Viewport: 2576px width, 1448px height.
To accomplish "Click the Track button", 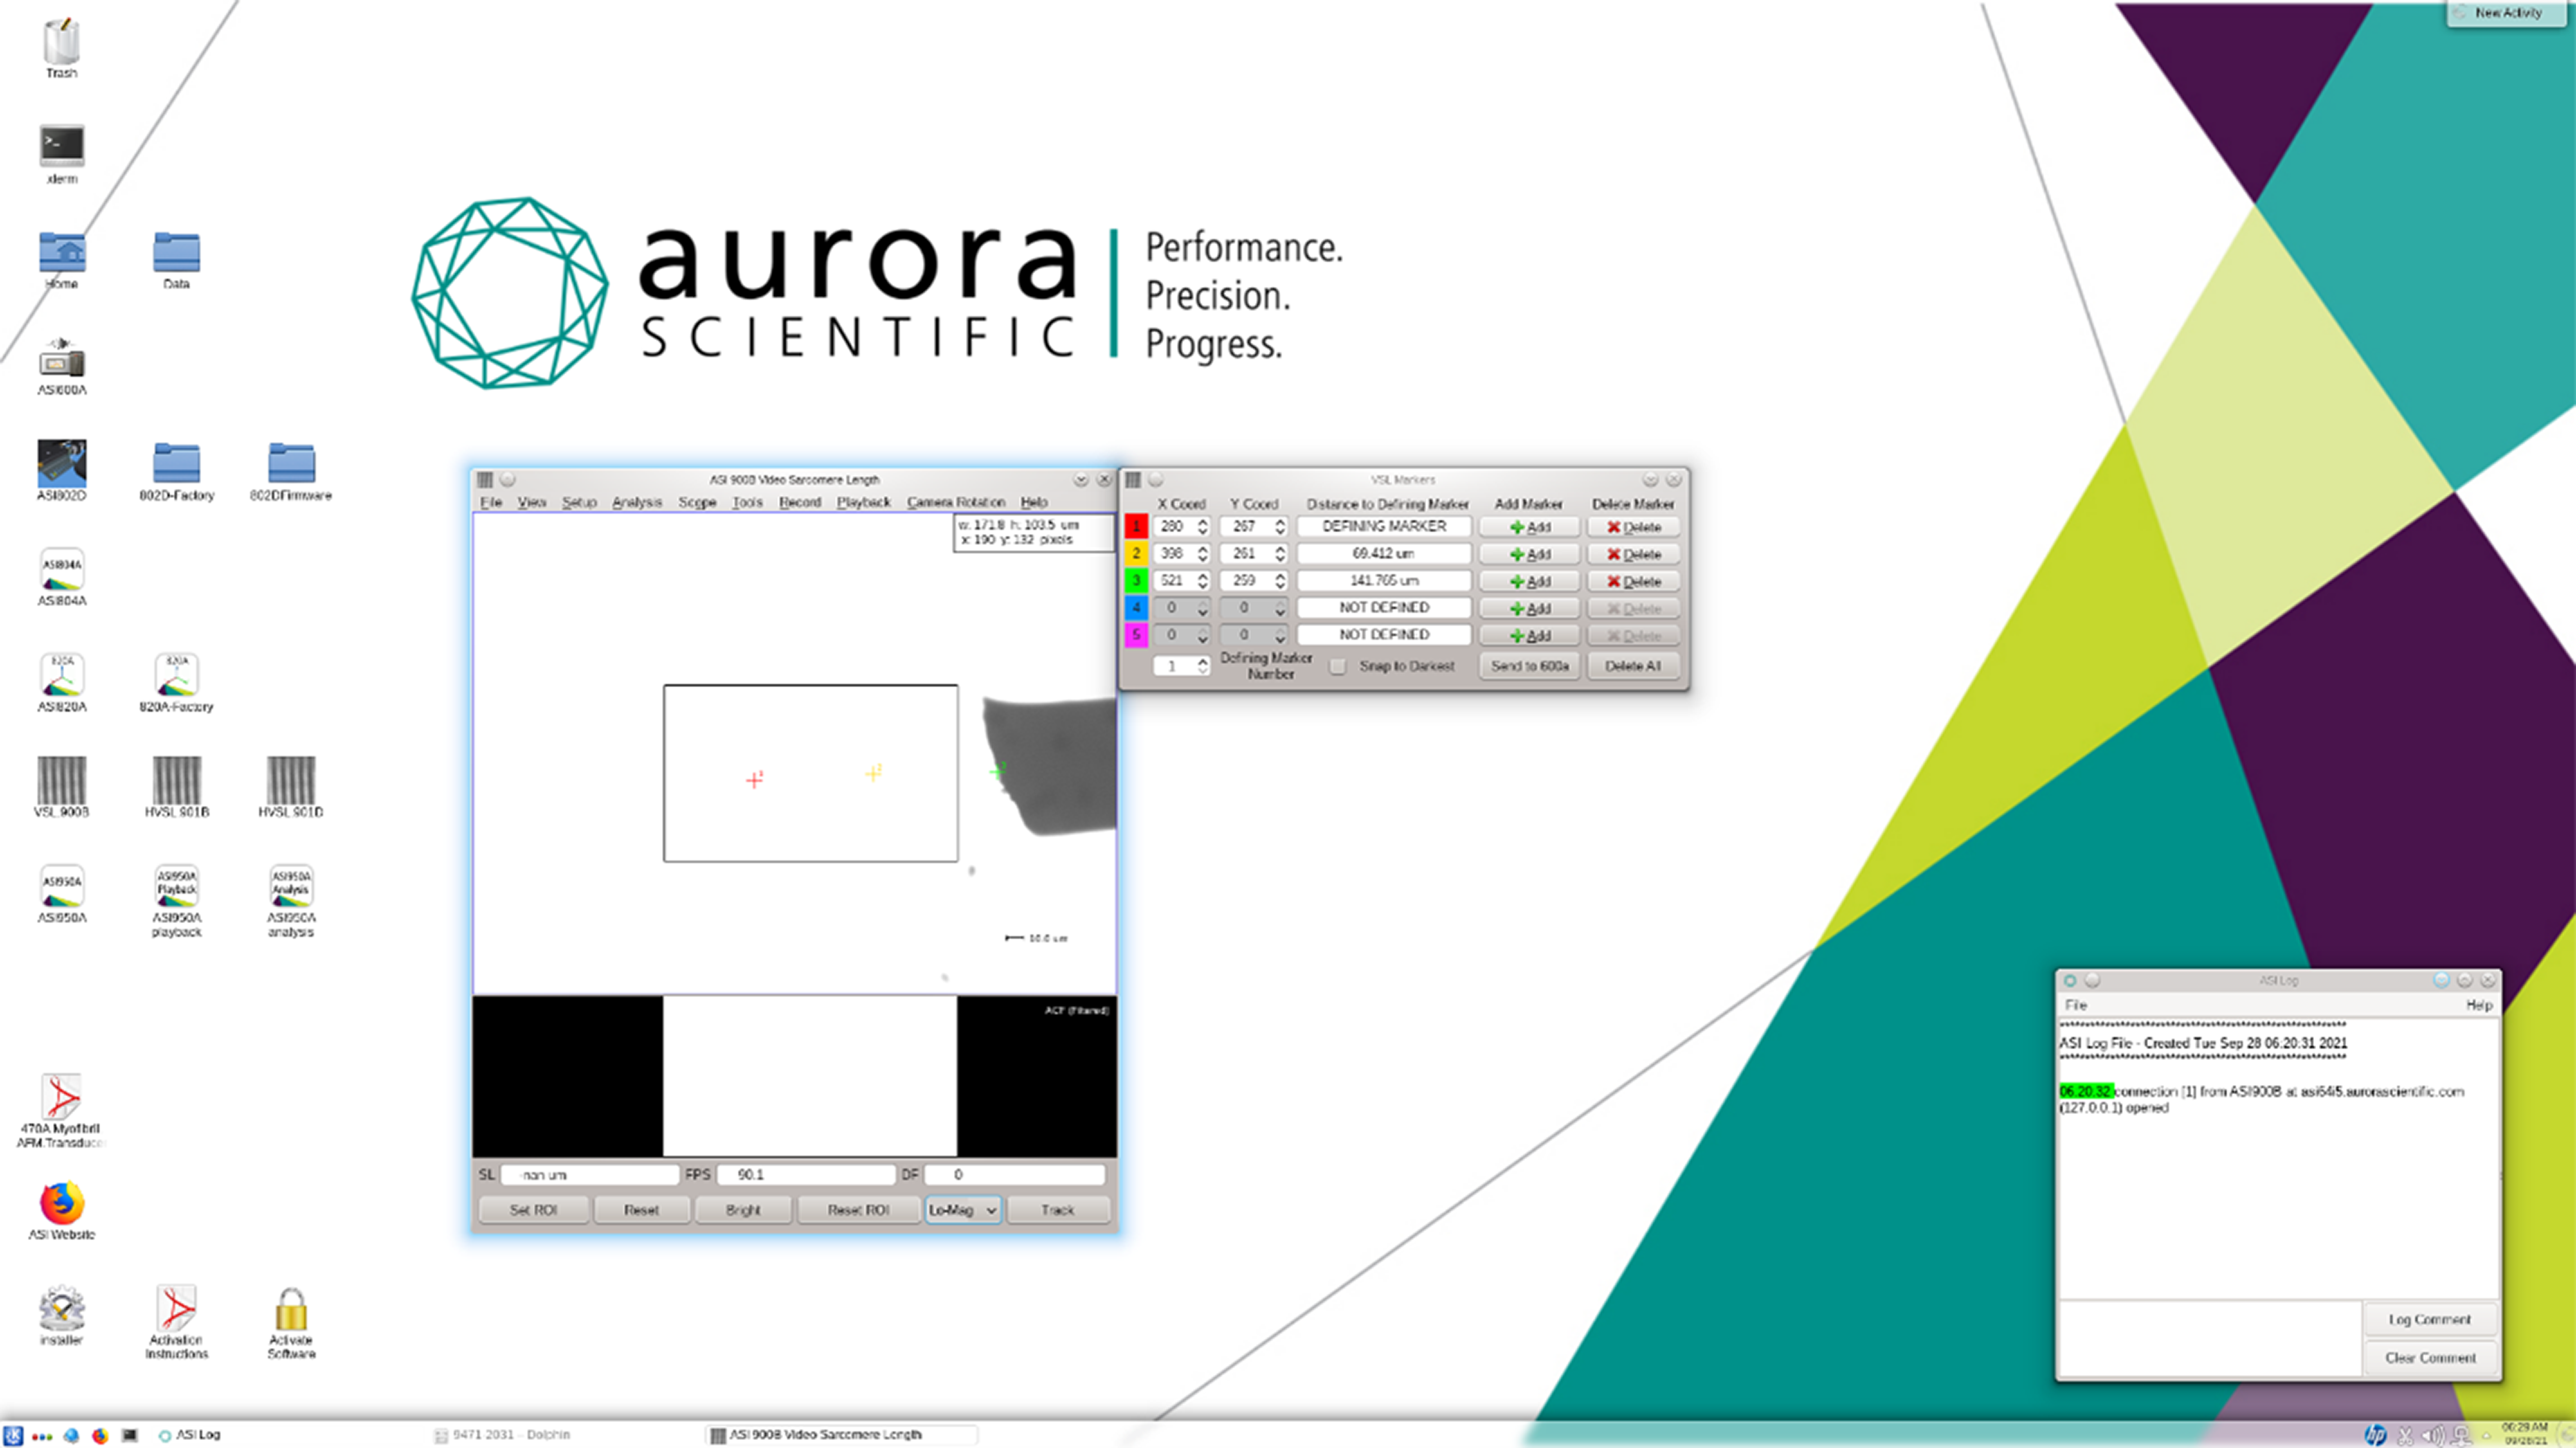I will point(1058,1210).
